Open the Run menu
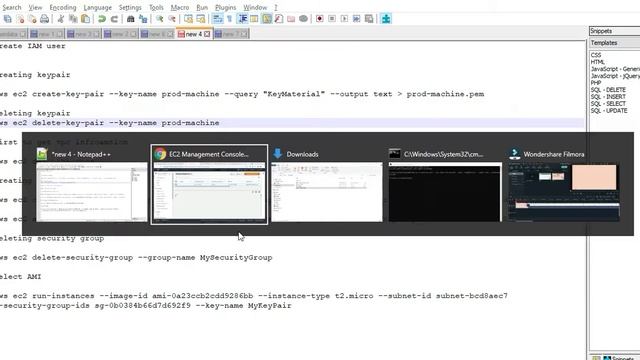The height and width of the screenshot is (360, 640). coord(202,7)
